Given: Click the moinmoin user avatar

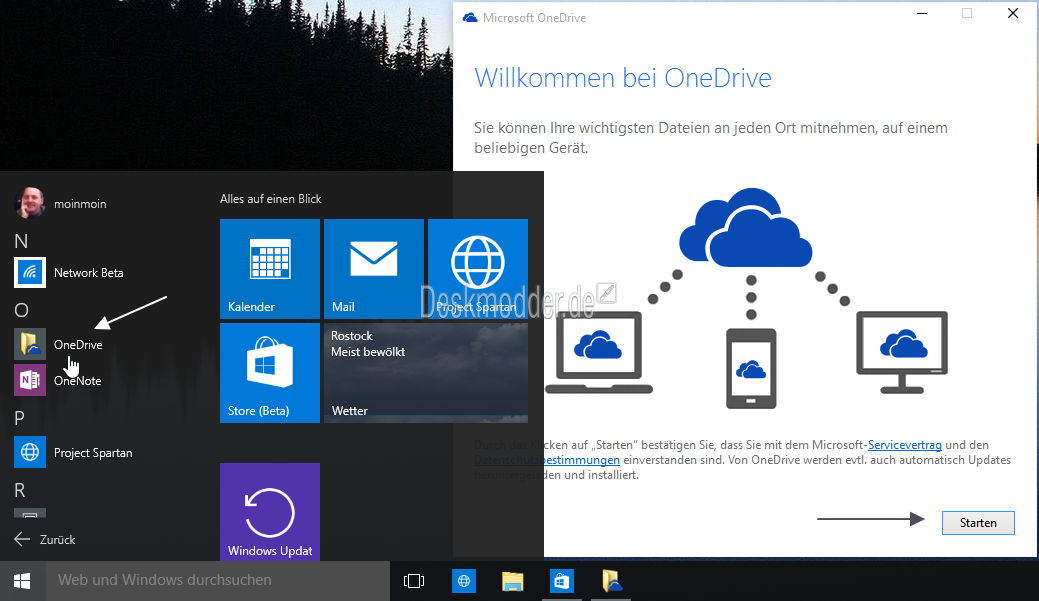Looking at the screenshot, I should coord(30,203).
